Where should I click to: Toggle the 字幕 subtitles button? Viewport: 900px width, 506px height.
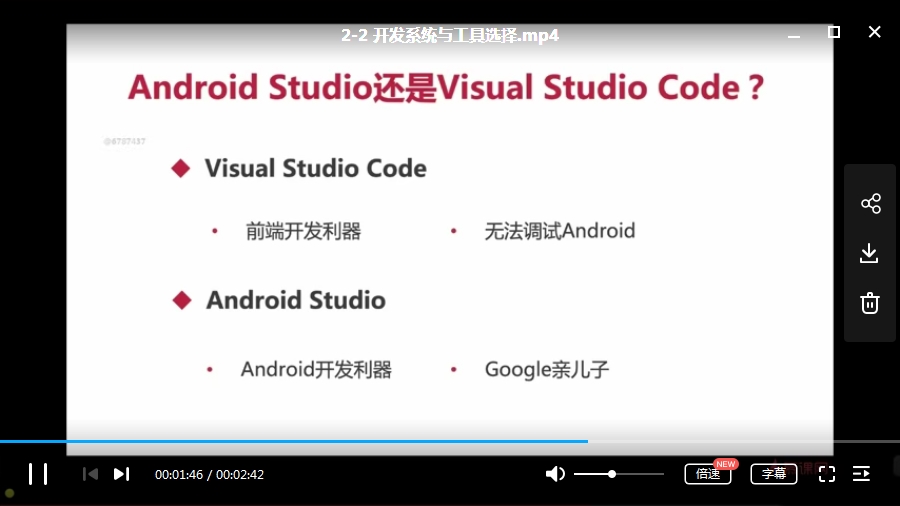pyautogui.click(x=774, y=474)
